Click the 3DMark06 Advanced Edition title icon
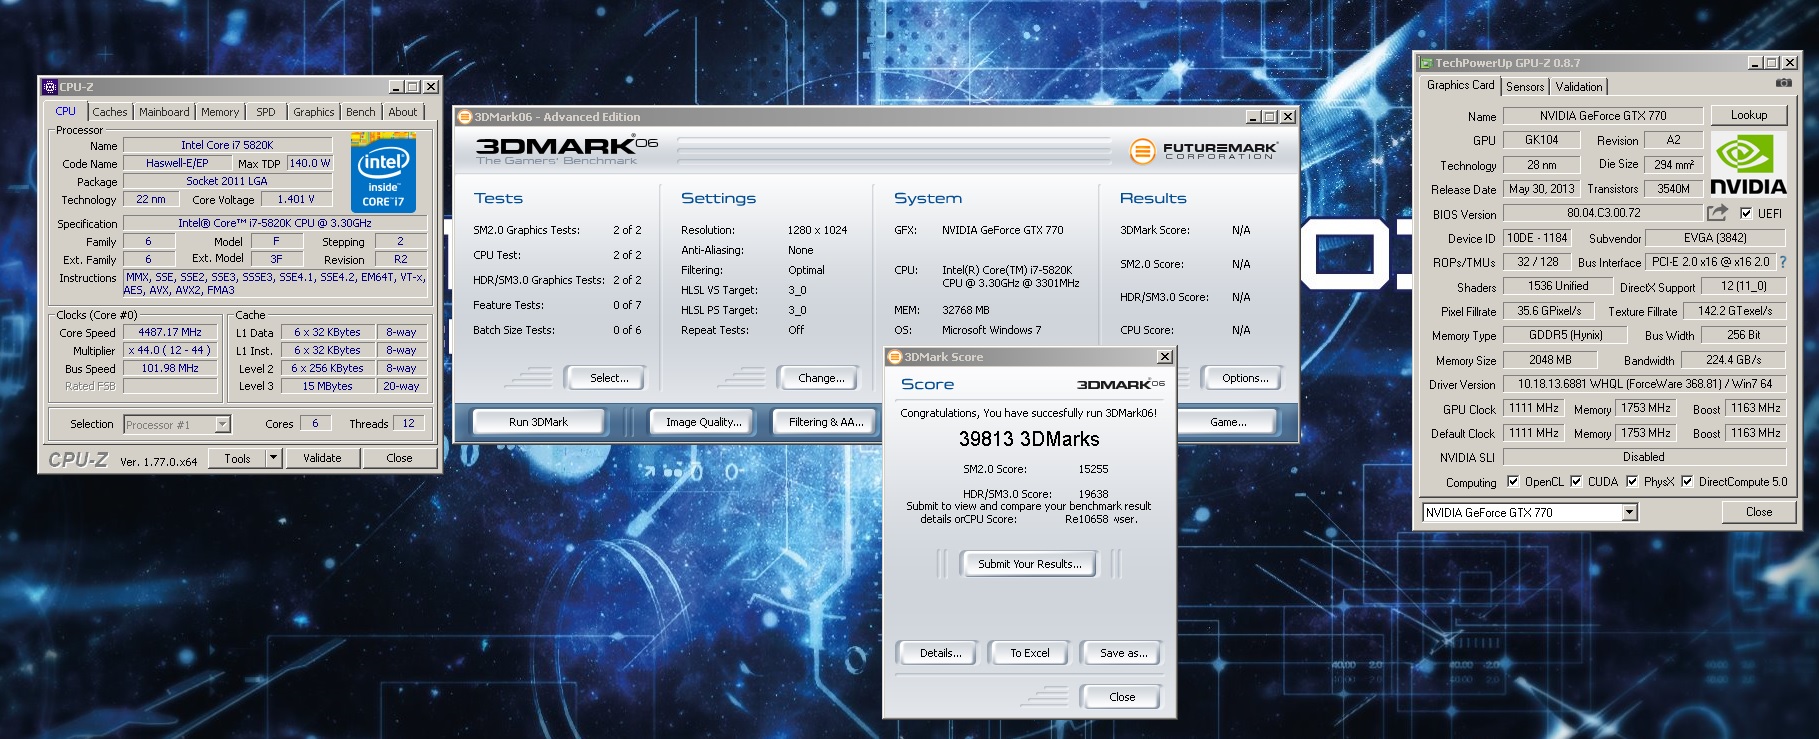 464,117
